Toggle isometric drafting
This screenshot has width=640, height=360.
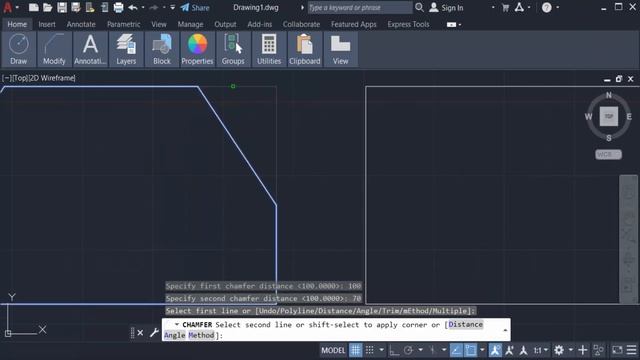click(432, 350)
